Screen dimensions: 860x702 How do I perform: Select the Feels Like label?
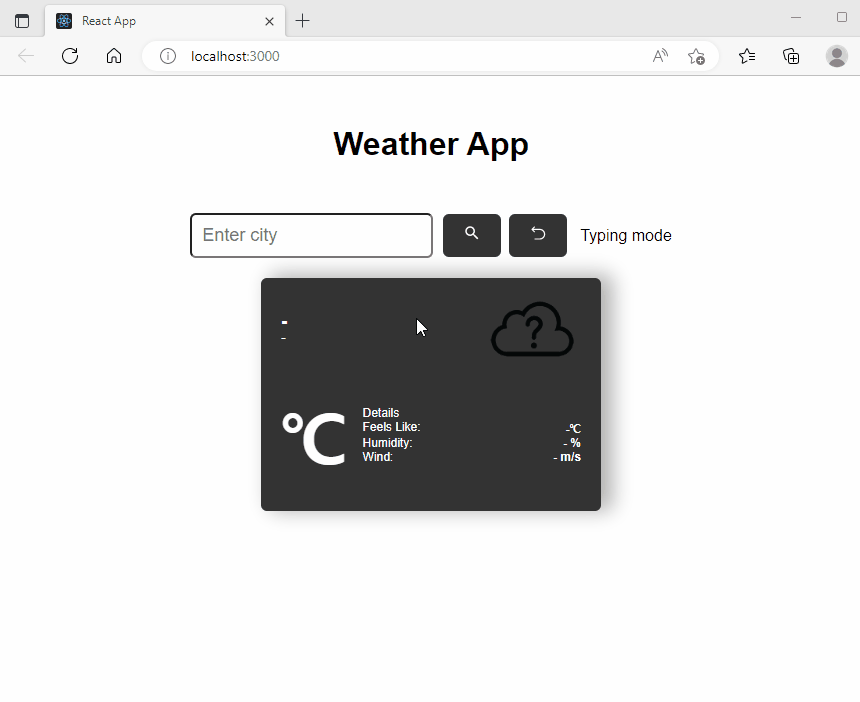(x=391, y=427)
